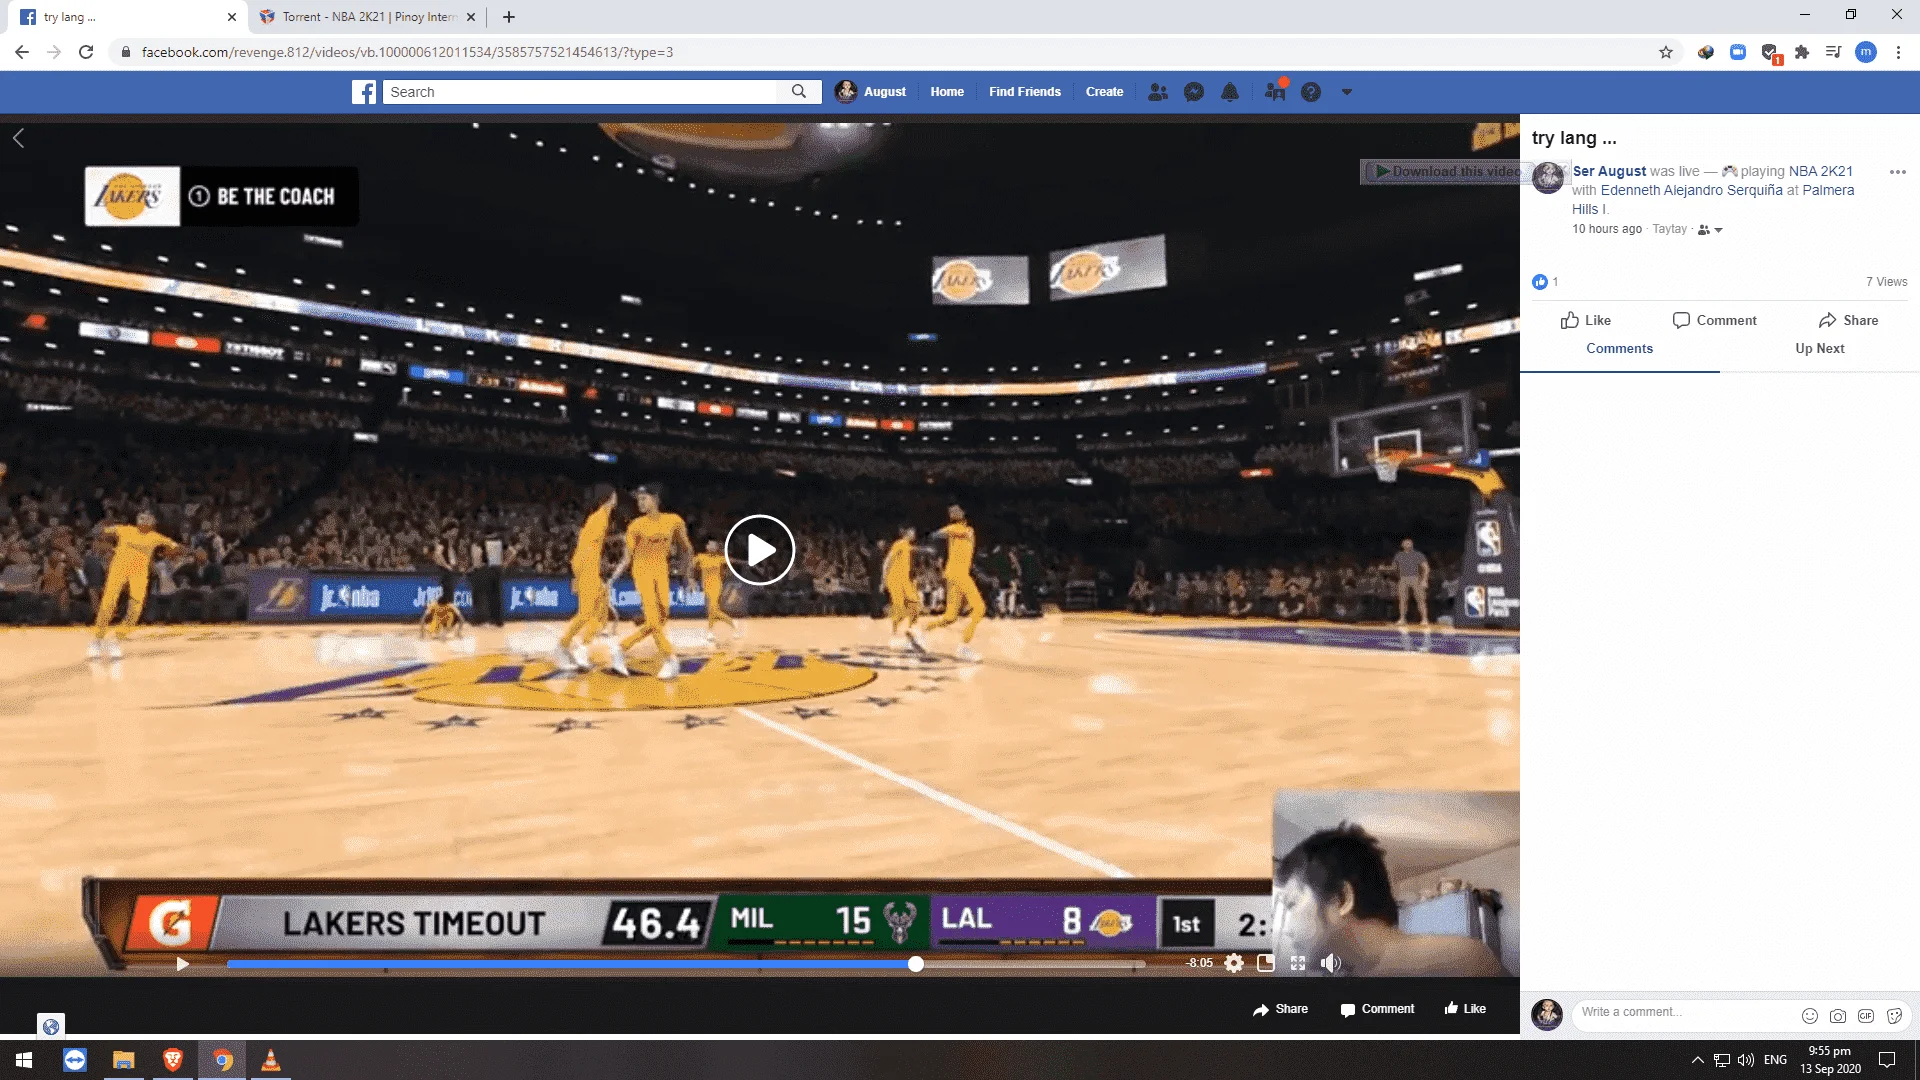Expand the audience selector dropdown beside Taytay
1920x1080 pixels.
tap(1710, 230)
